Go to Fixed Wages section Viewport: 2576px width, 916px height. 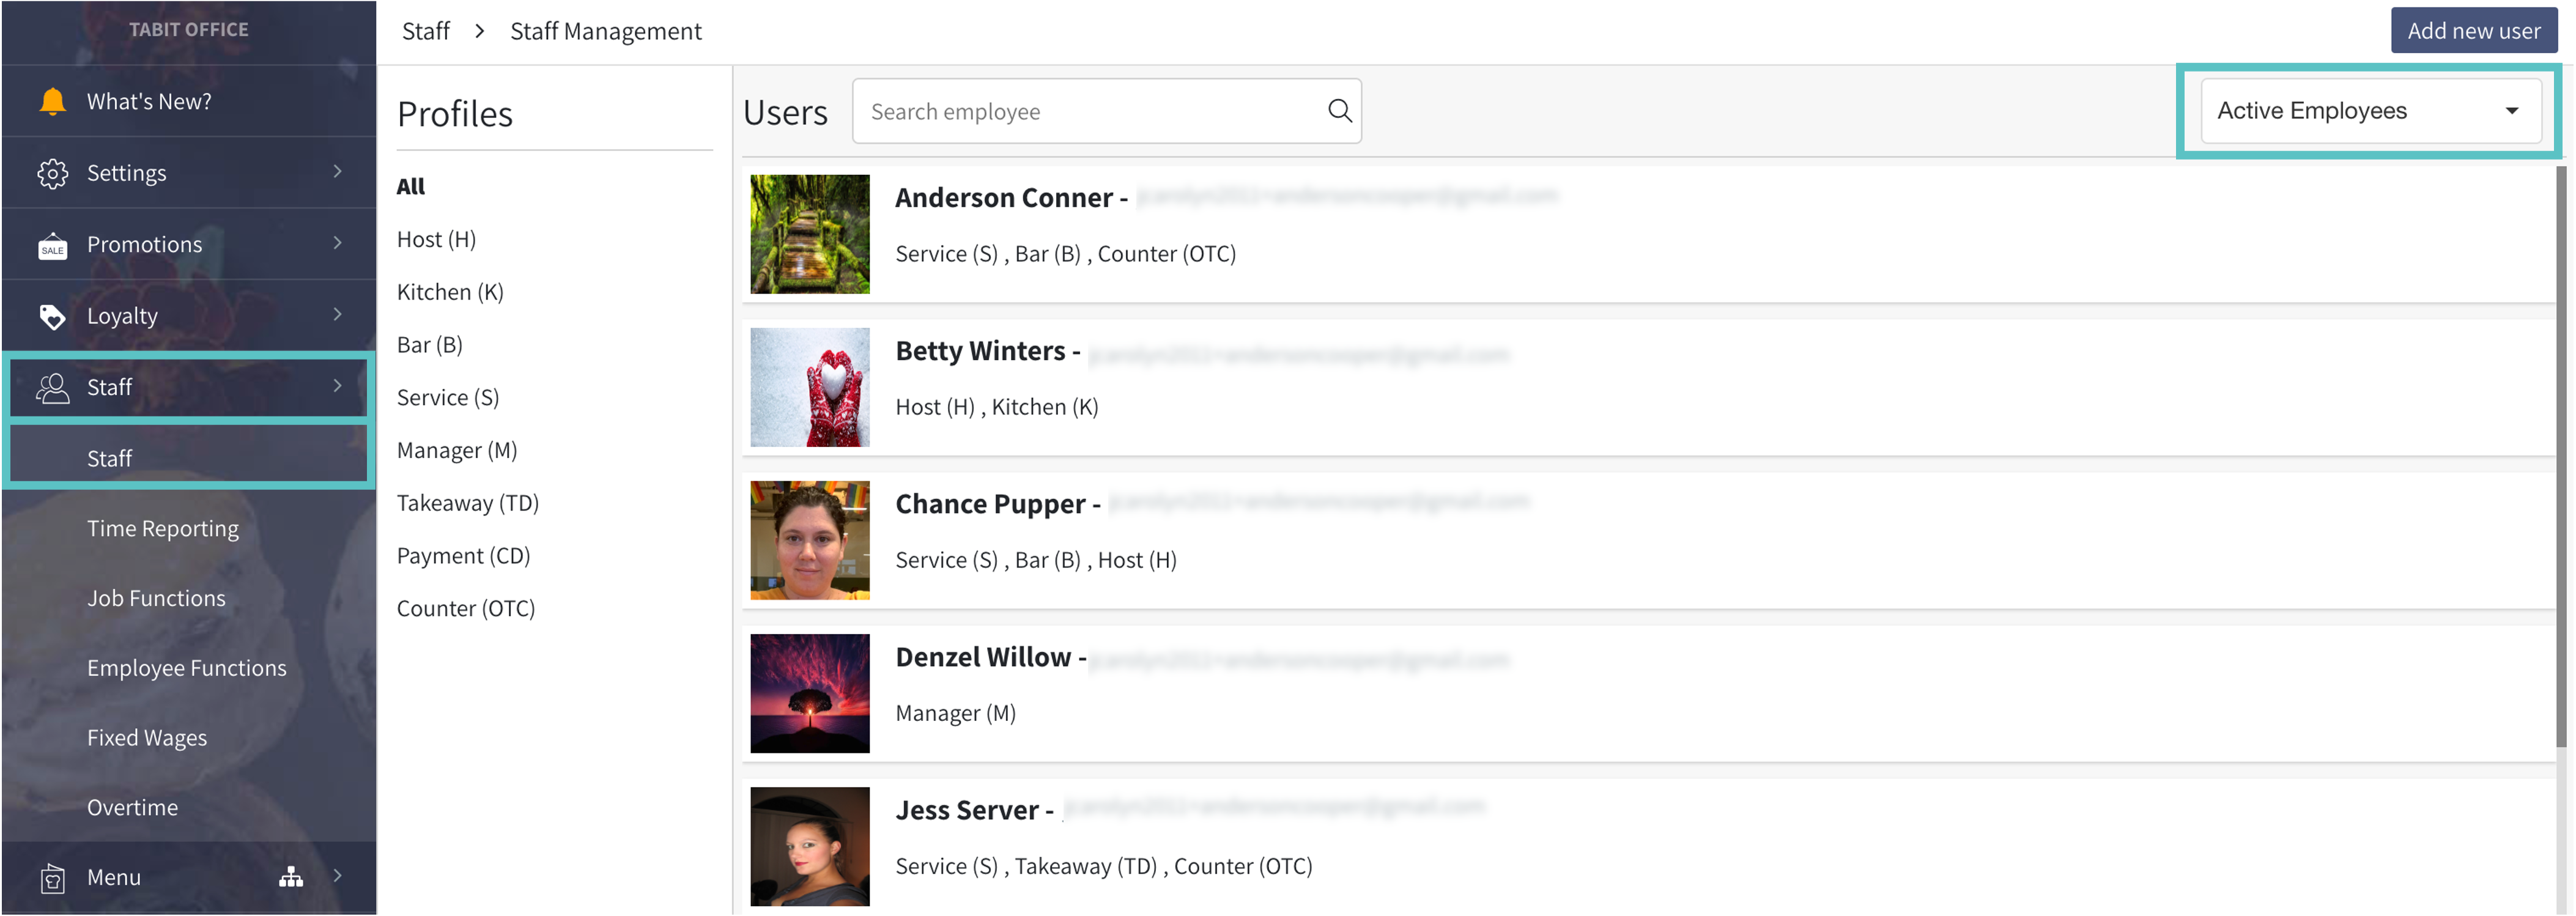tap(147, 738)
